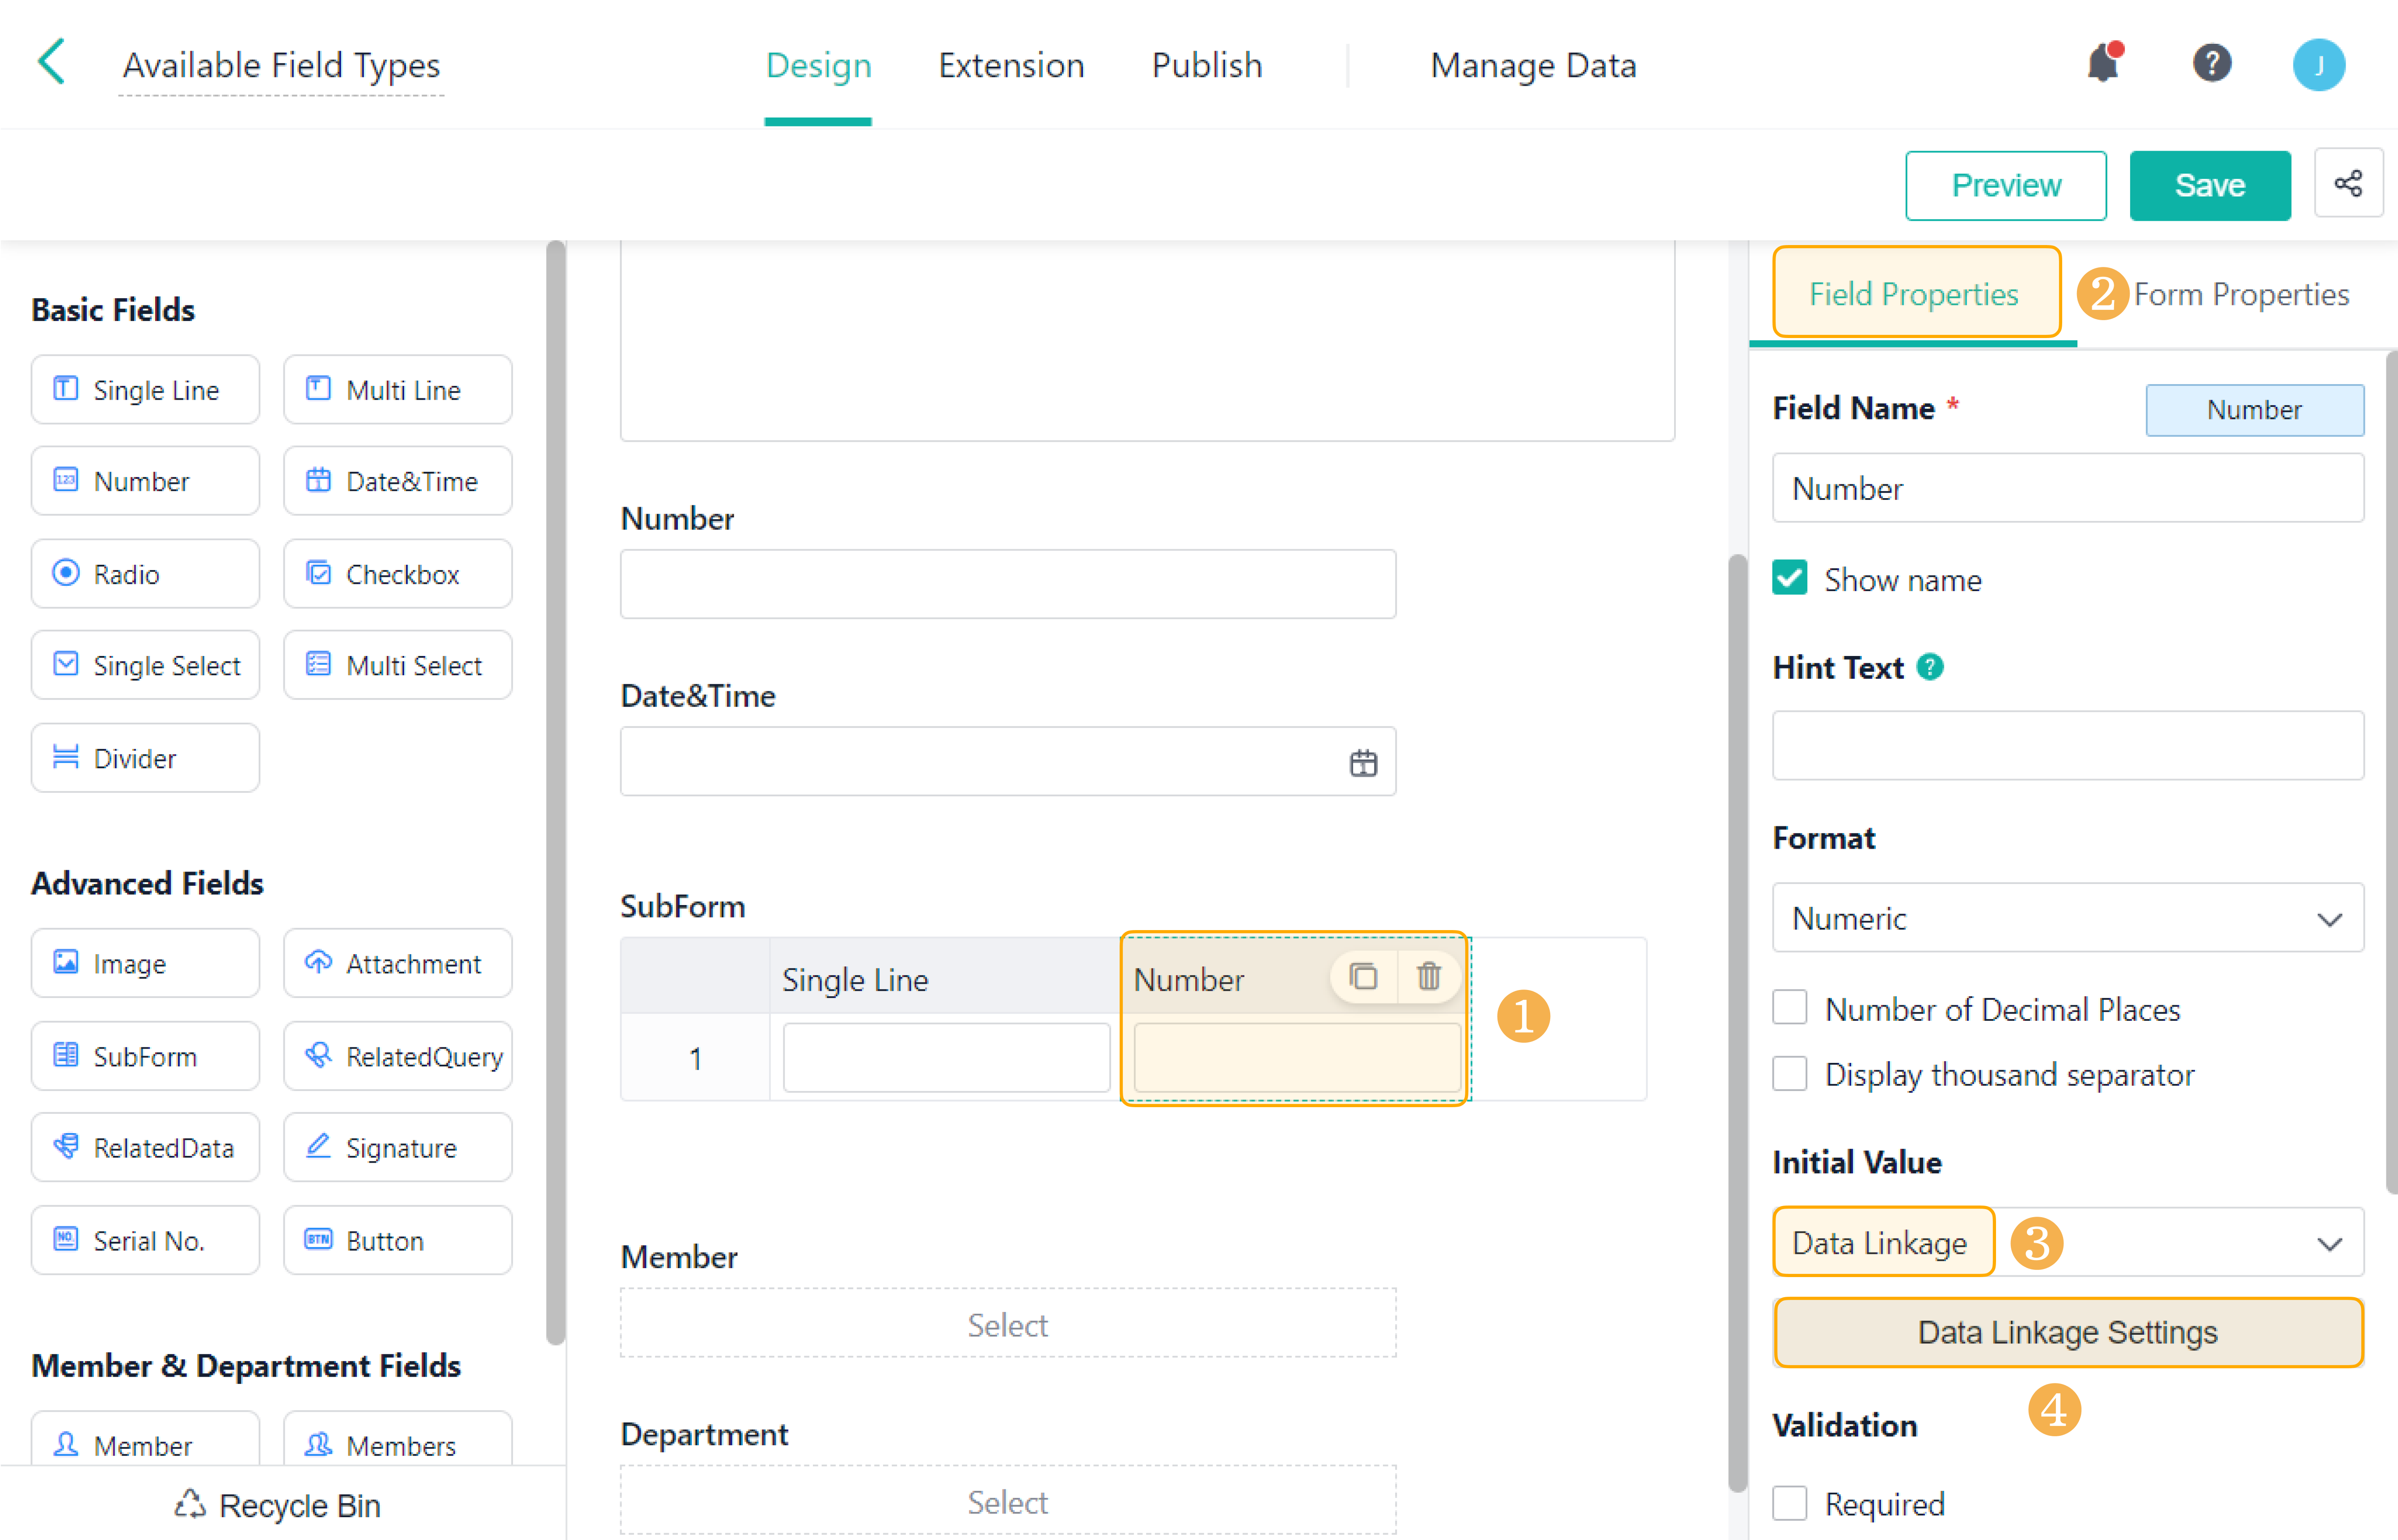Click the help question mark icon
Viewport: 2398px width, 1540px height.
tap(2211, 64)
